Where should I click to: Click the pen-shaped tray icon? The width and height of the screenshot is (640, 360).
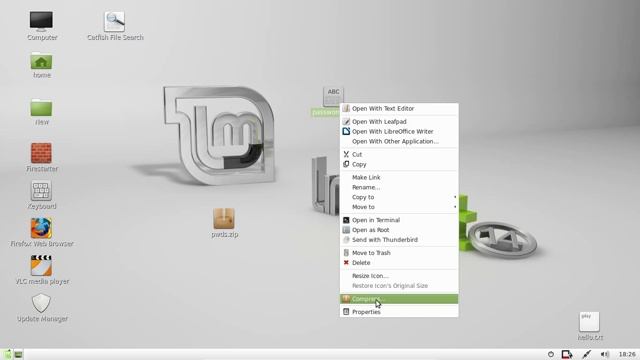pos(587,354)
